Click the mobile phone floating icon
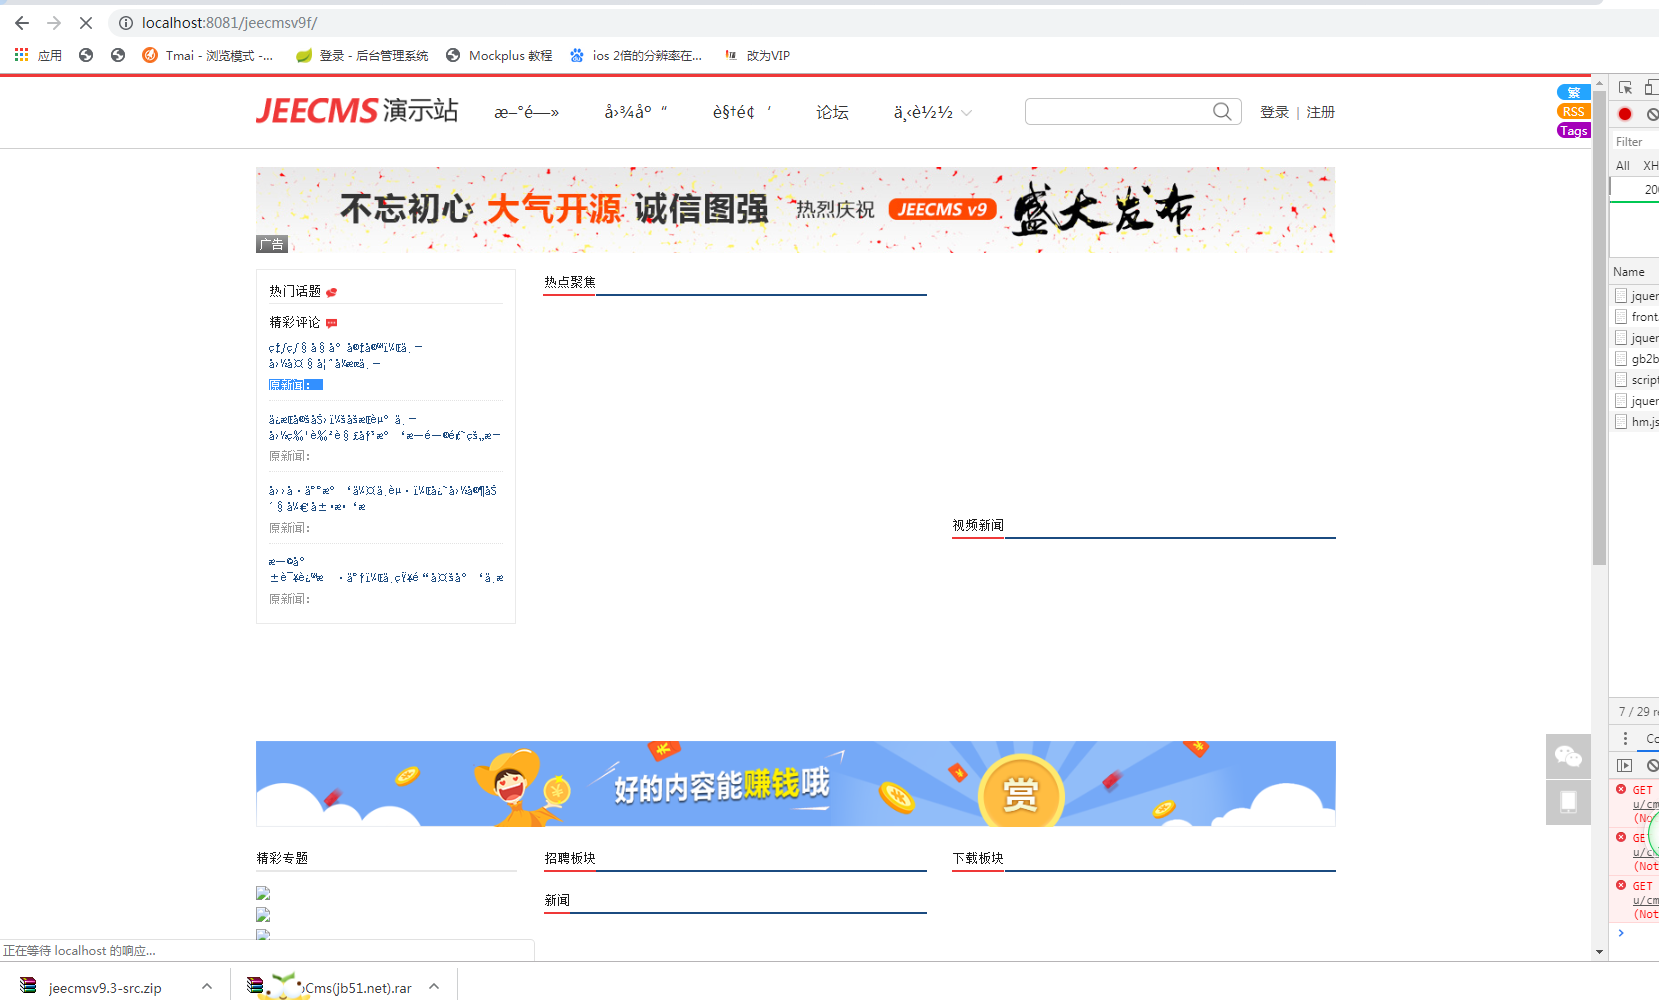Viewport: 1659px width, 1000px height. 1568,802
